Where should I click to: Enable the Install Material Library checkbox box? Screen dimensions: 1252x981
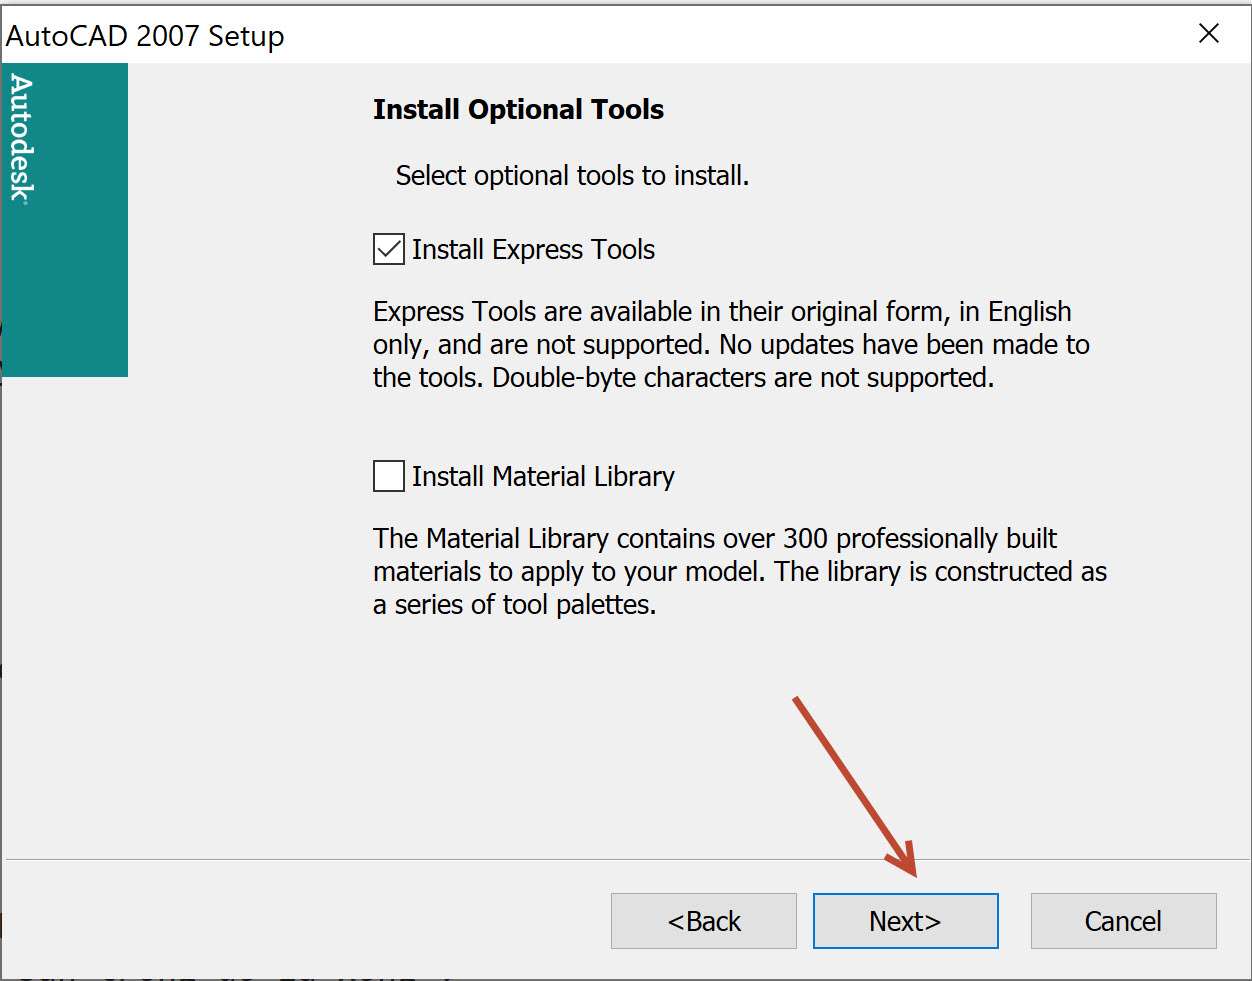click(x=389, y=476)
